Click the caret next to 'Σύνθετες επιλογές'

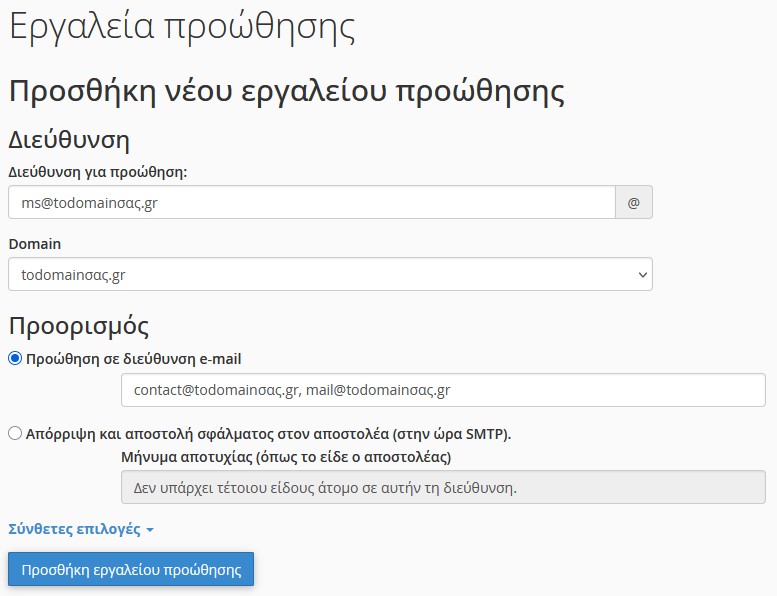pyautogui.click(x=150, y=530)
